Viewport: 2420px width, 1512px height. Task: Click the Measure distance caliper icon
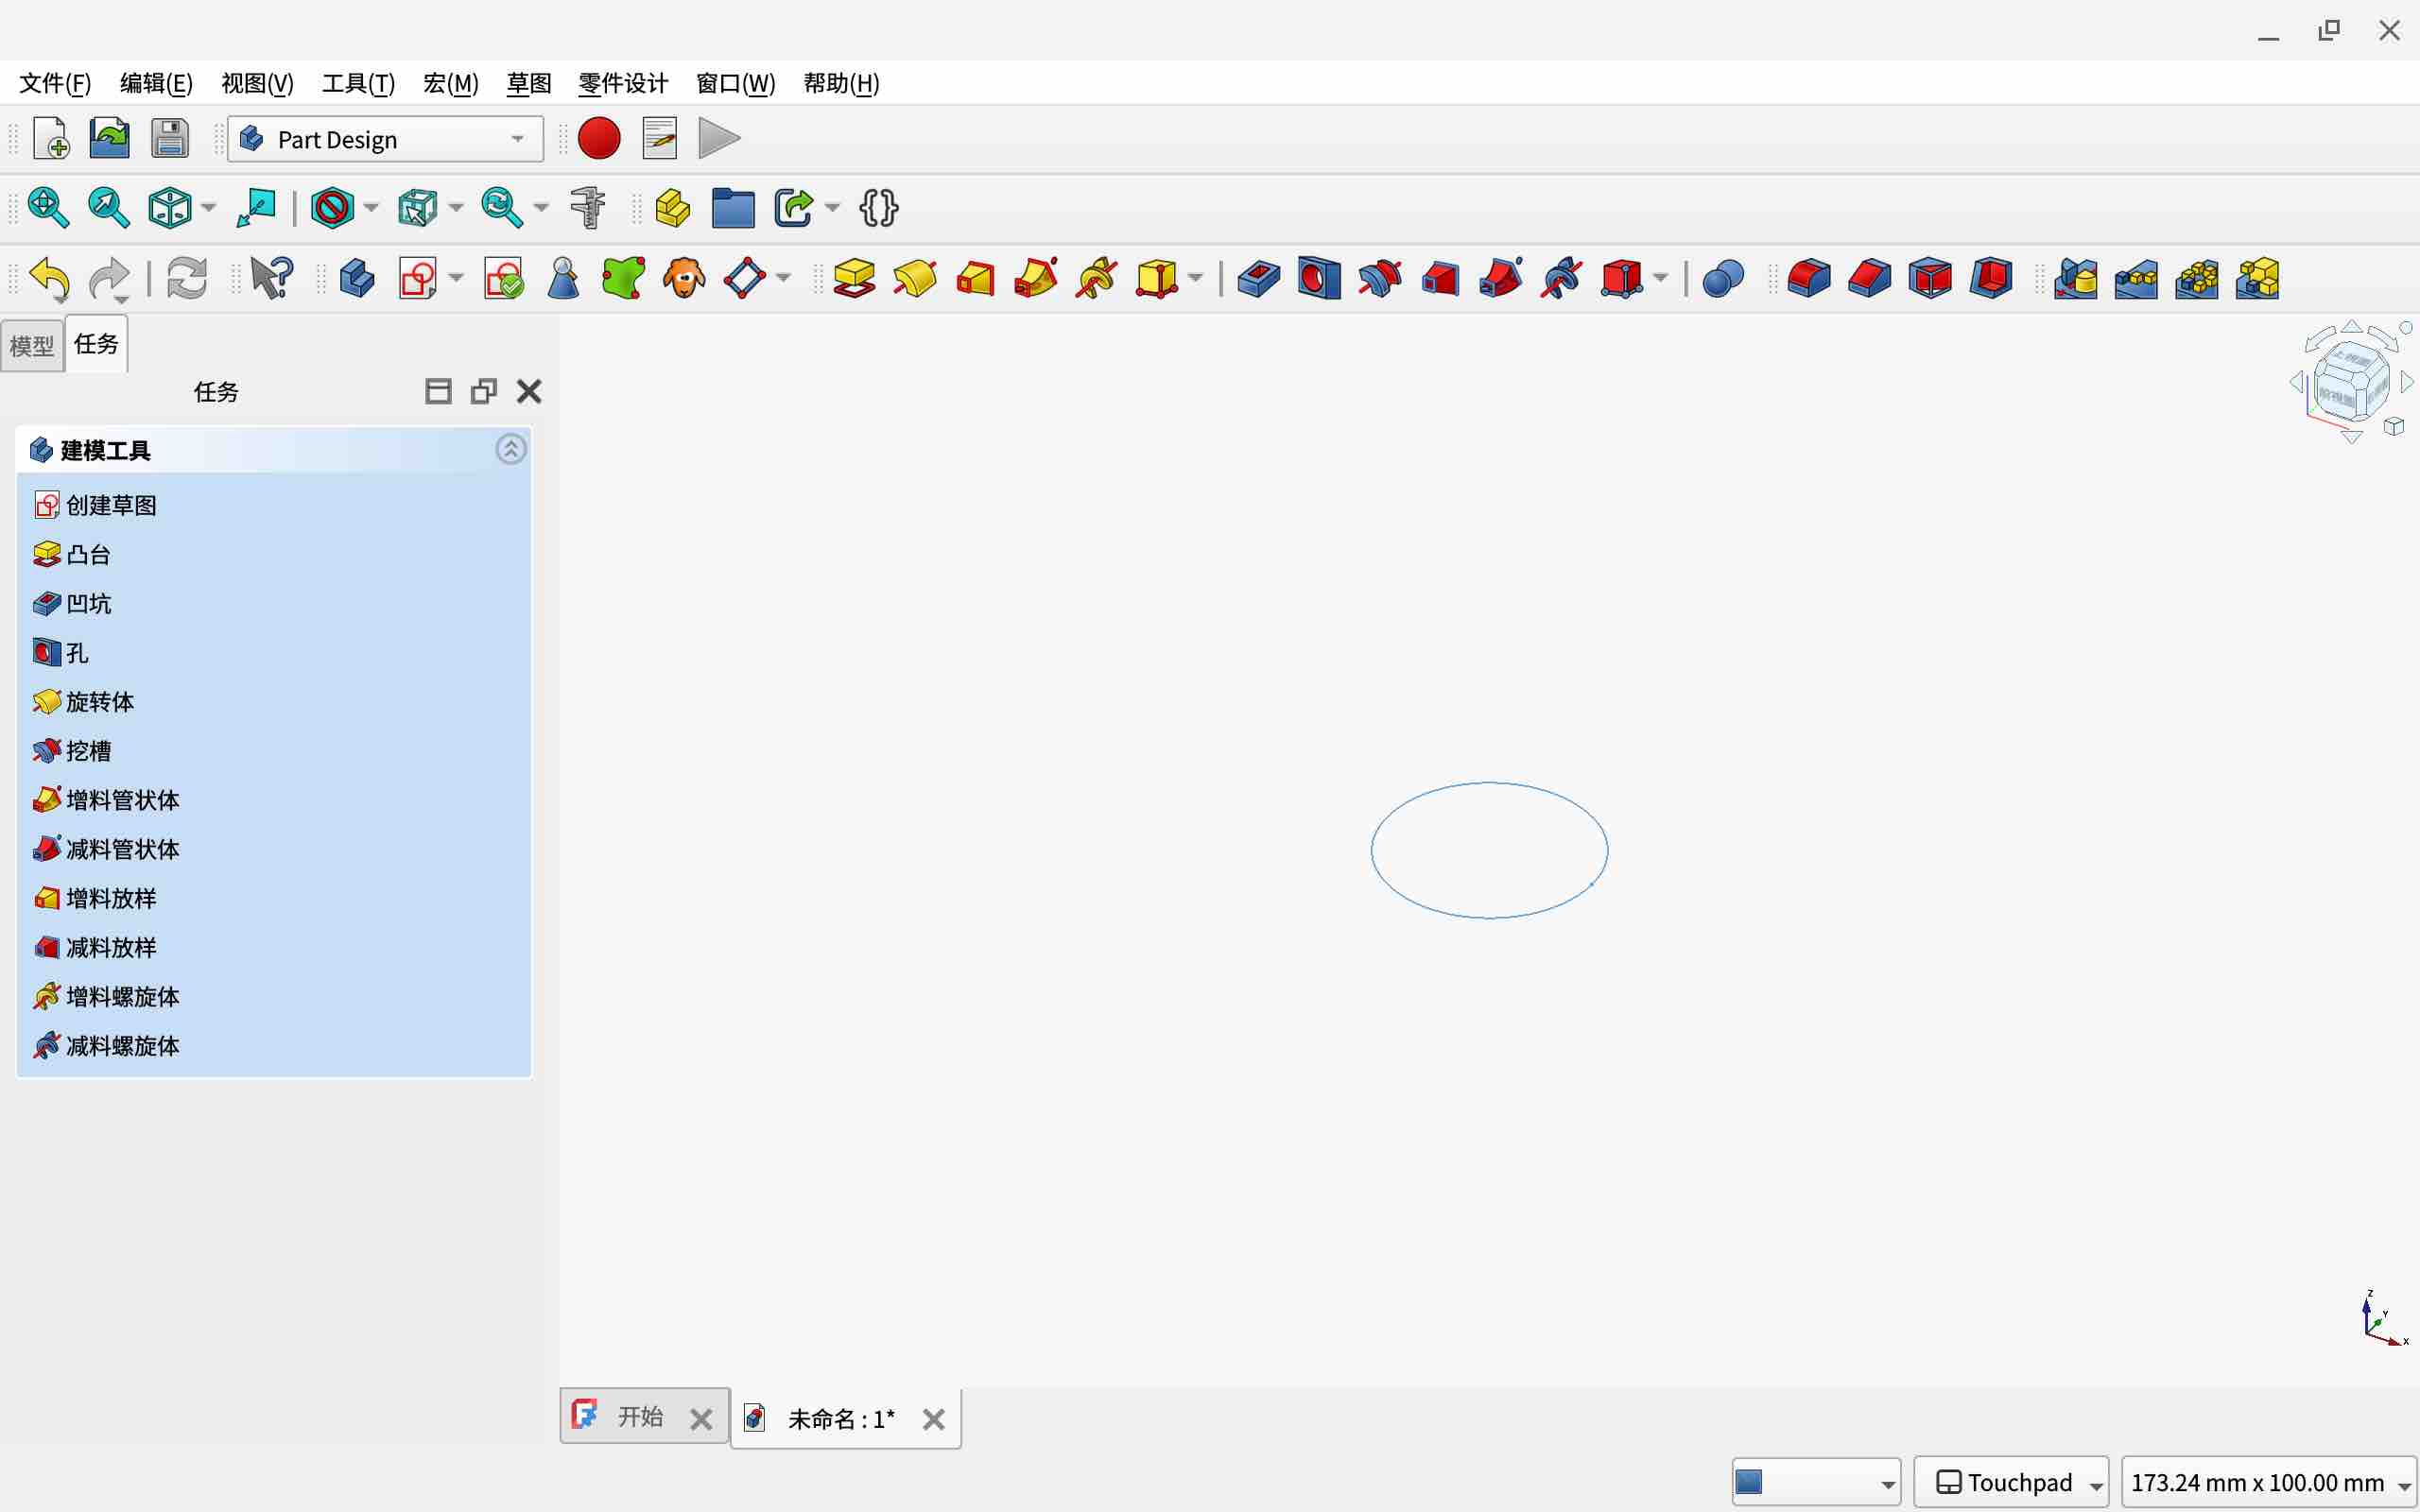tap(588, 208)
